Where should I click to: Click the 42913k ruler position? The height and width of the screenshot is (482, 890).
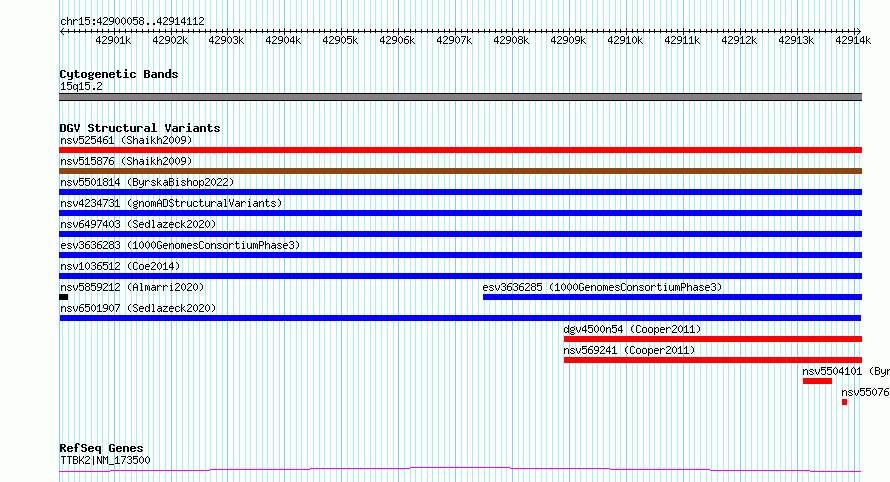coord(796,40)
